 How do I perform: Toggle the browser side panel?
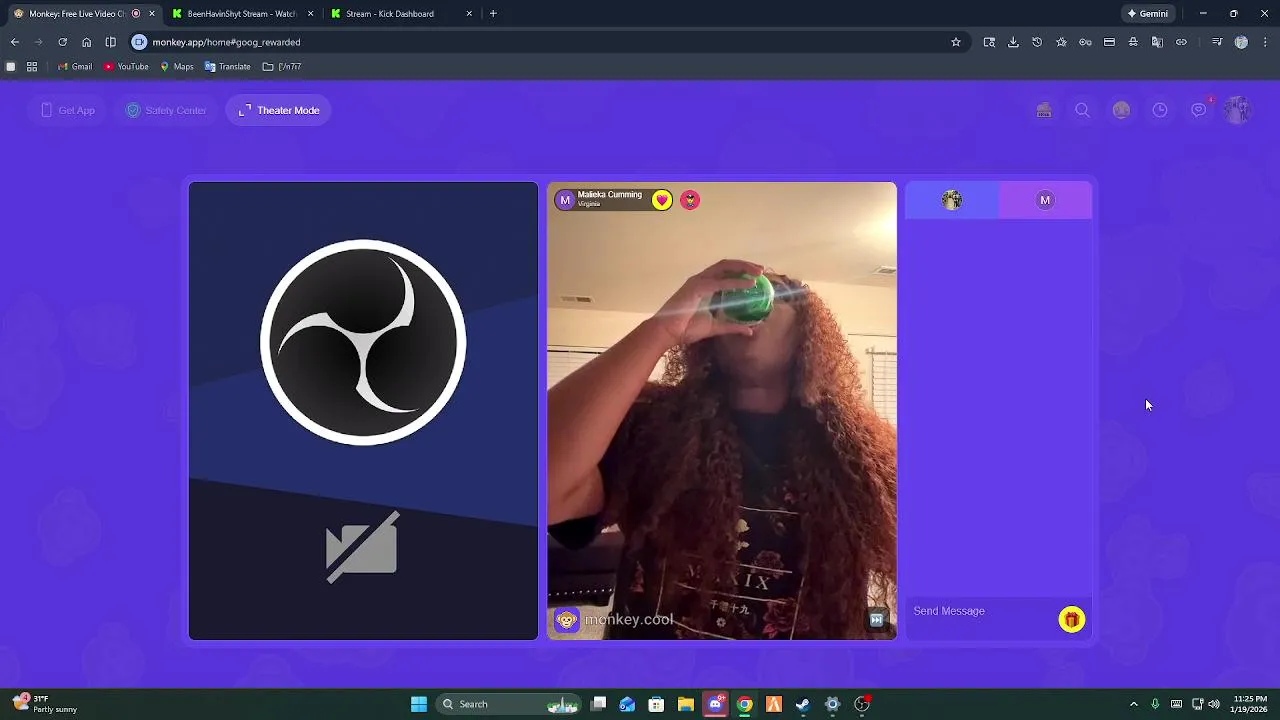[x=110, y=42]
